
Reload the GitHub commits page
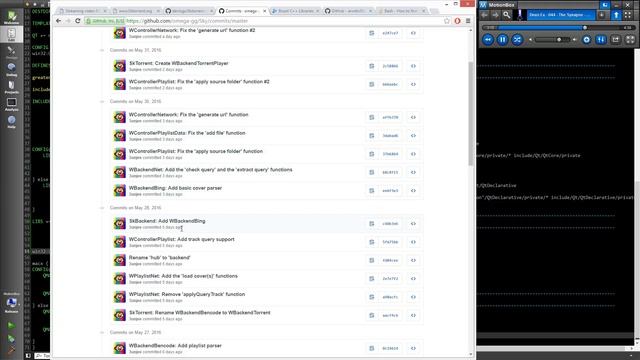[x=78, y=21]
